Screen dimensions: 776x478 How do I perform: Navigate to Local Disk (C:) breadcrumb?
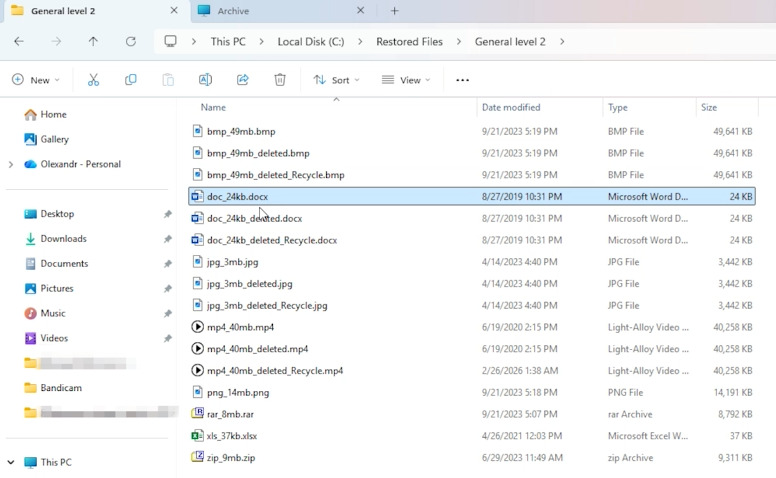(311, 42)
